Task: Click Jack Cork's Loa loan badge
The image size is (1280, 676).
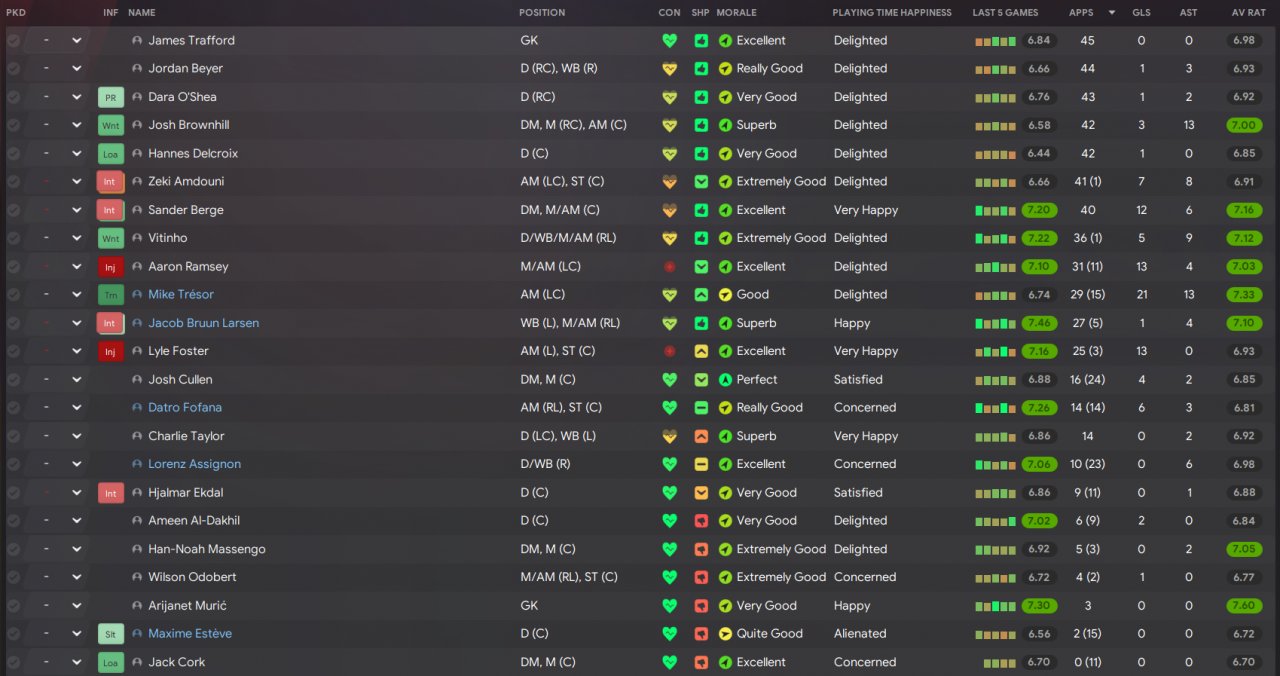Action: (110, 662)
